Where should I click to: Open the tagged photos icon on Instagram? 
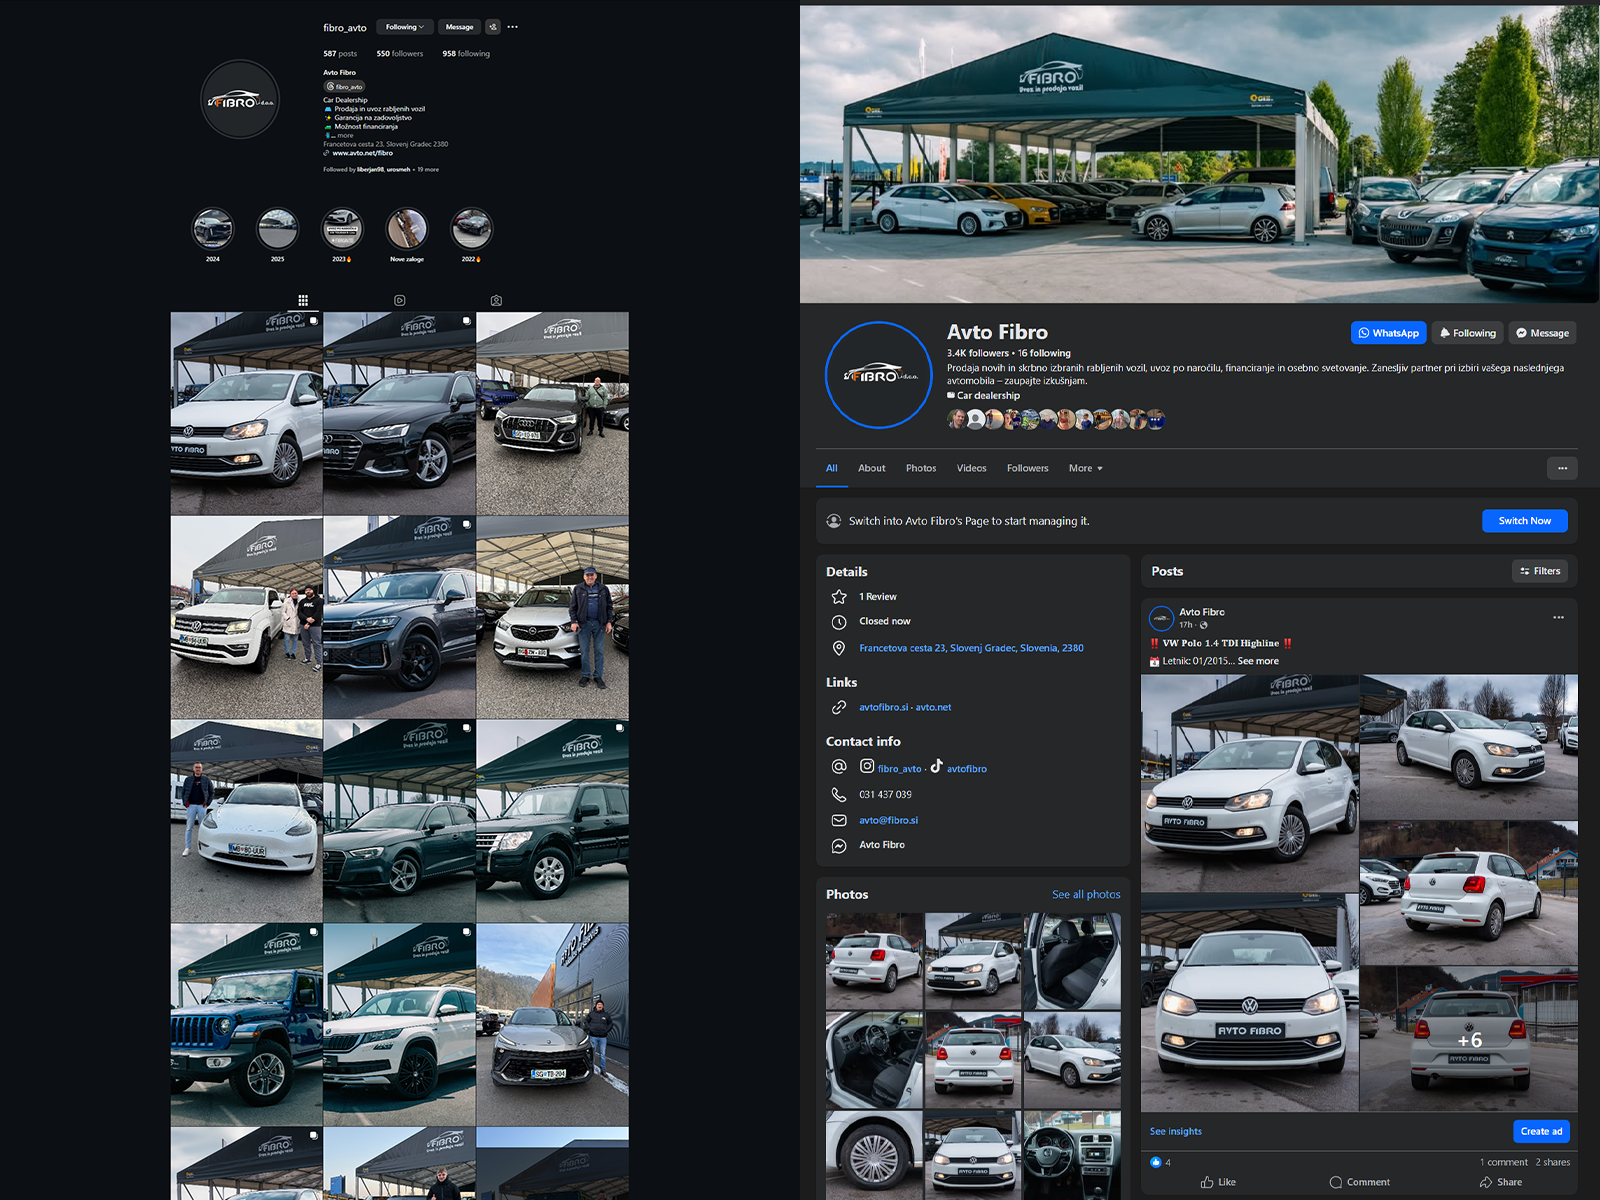[x=494, y=299]
